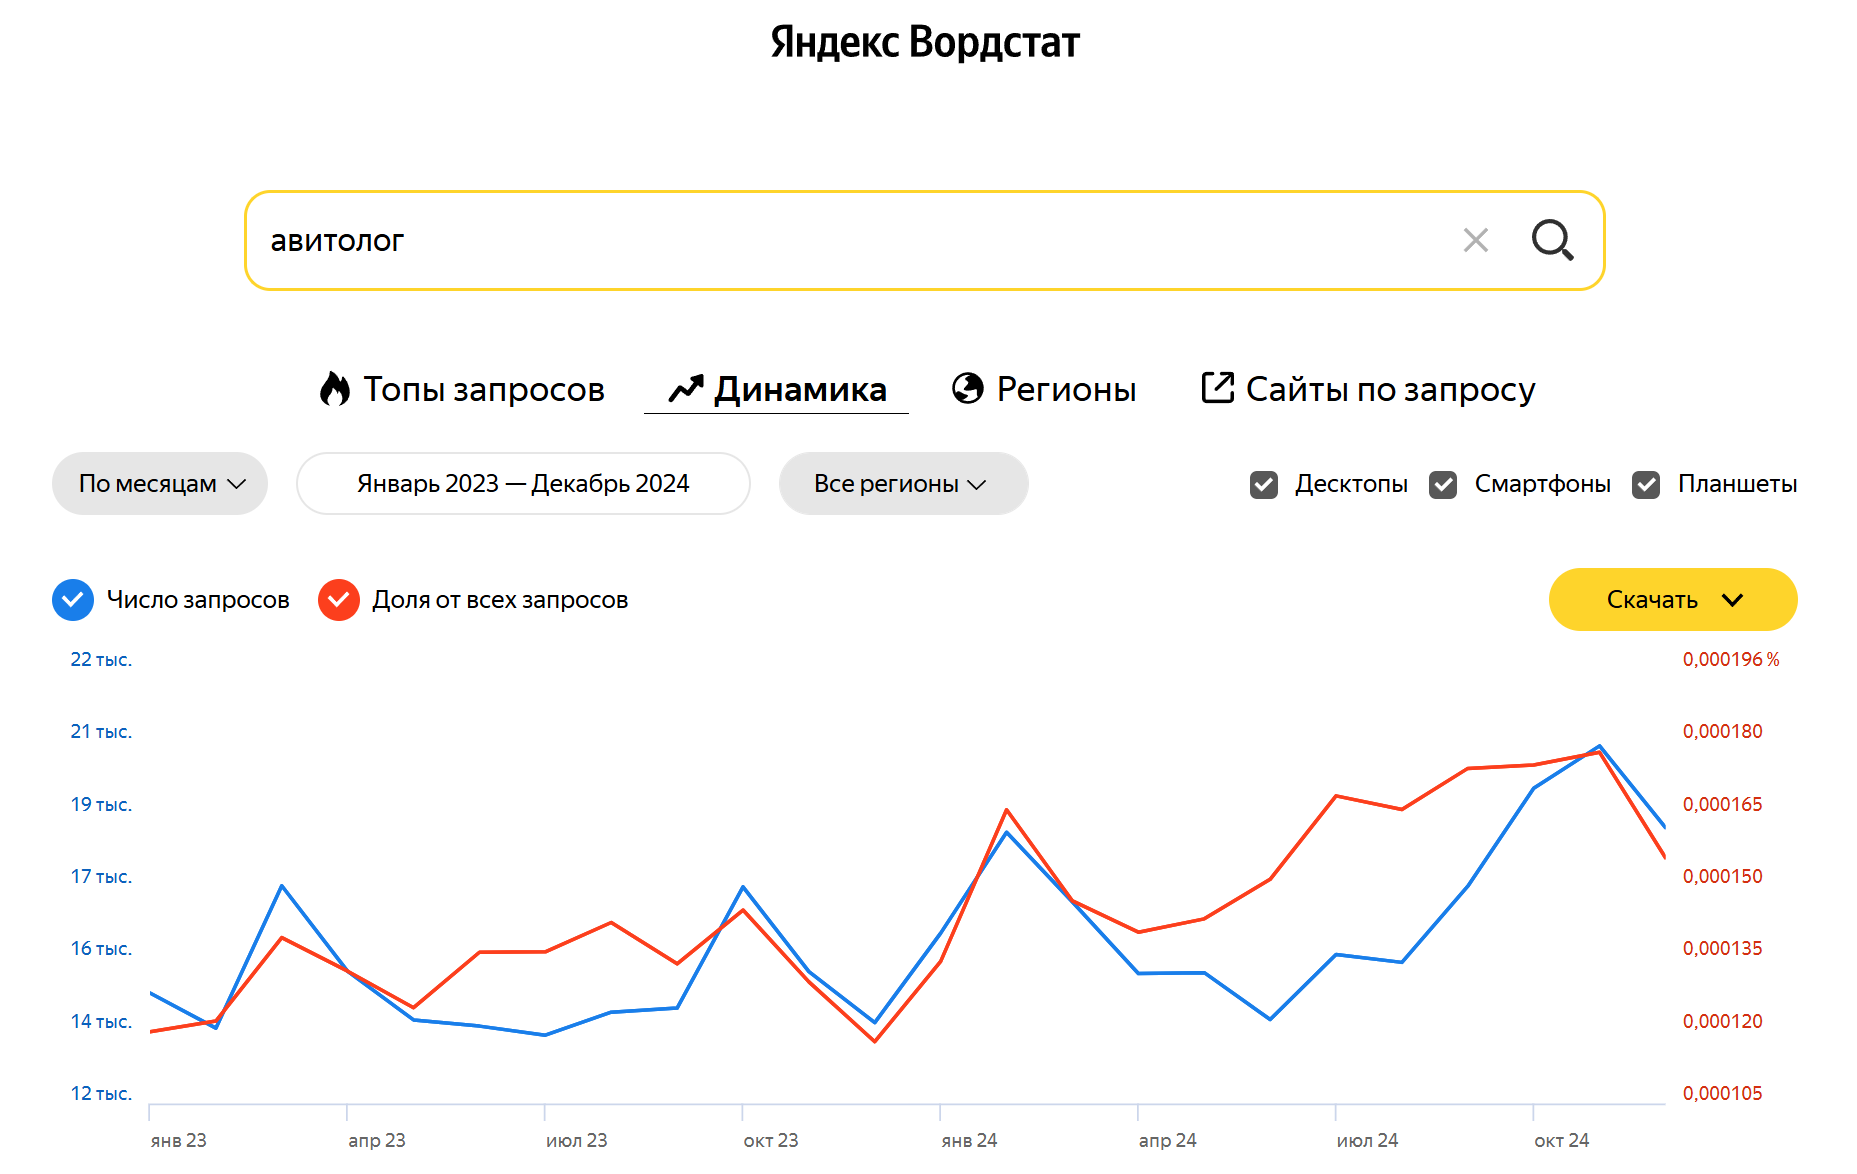This screenshot has width=1857, height=1174.
Task: Open the По месяцам grouping dropdown
Action: click(x=160, y=484)
